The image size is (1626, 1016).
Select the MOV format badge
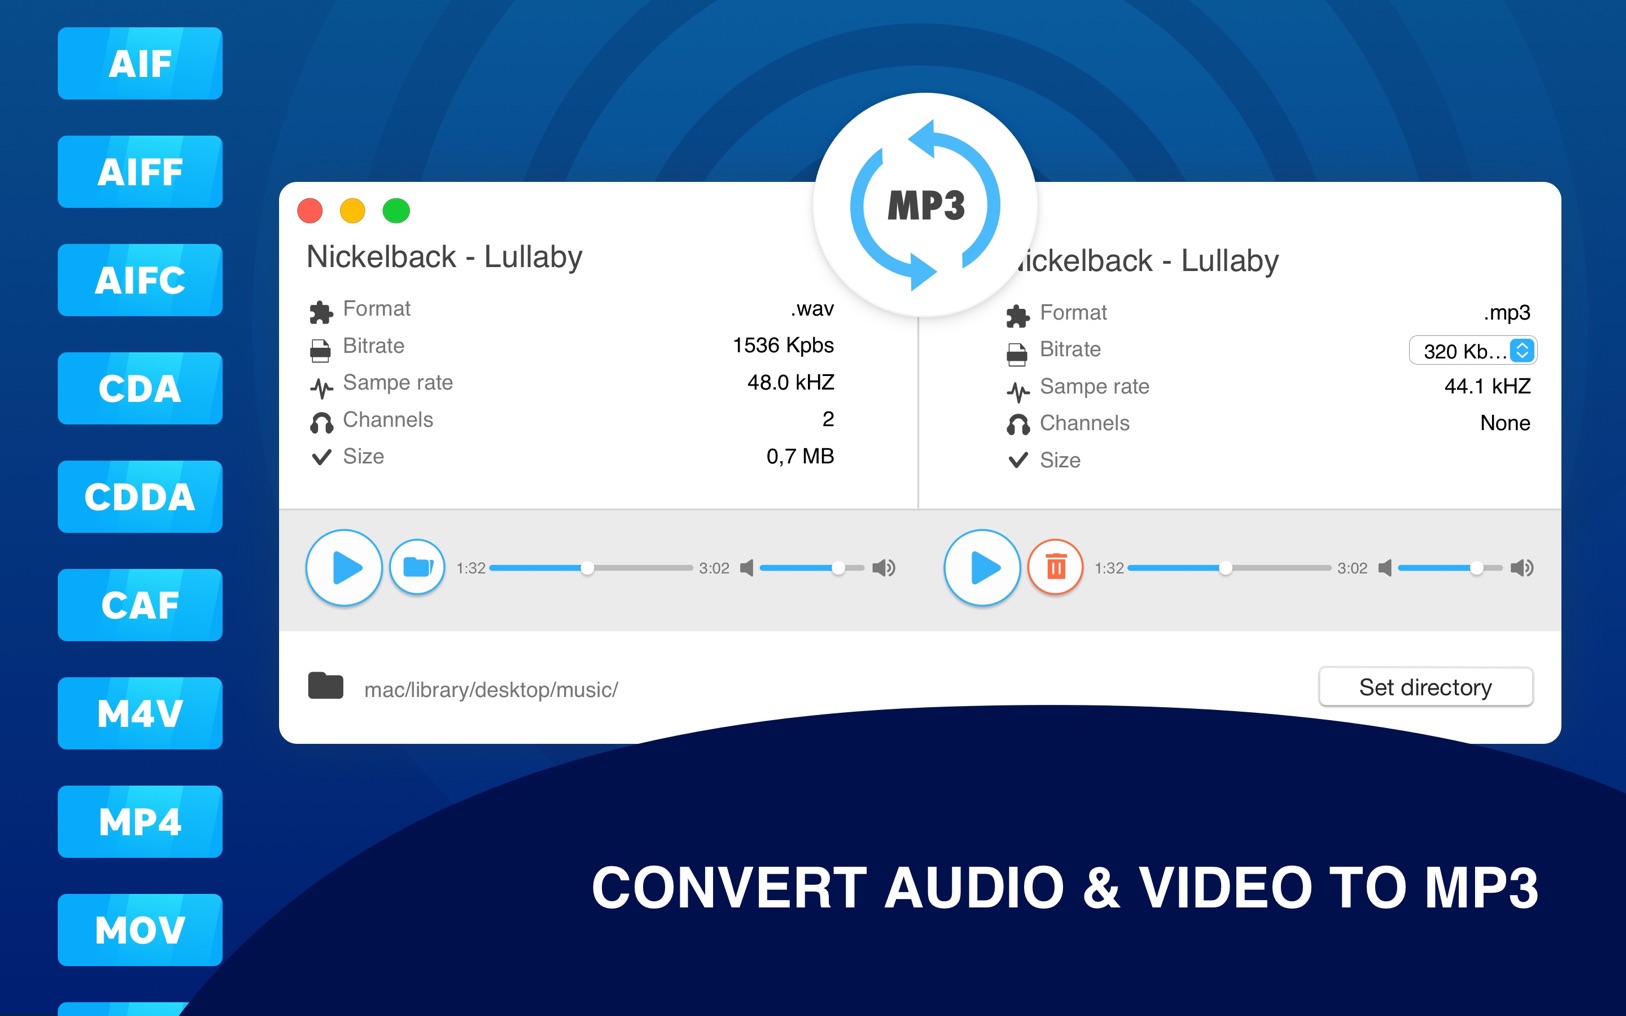point(140,930)
